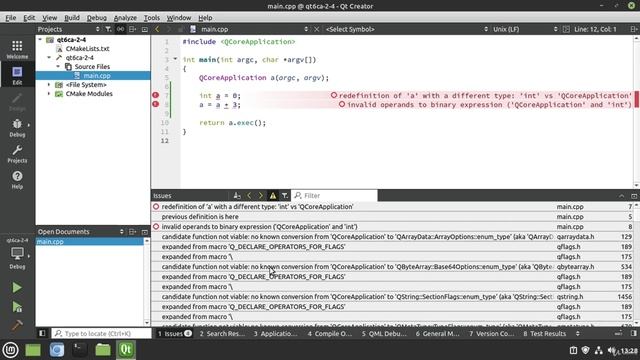
Task: Open the Version Control pane
Action: coord(491,333)
